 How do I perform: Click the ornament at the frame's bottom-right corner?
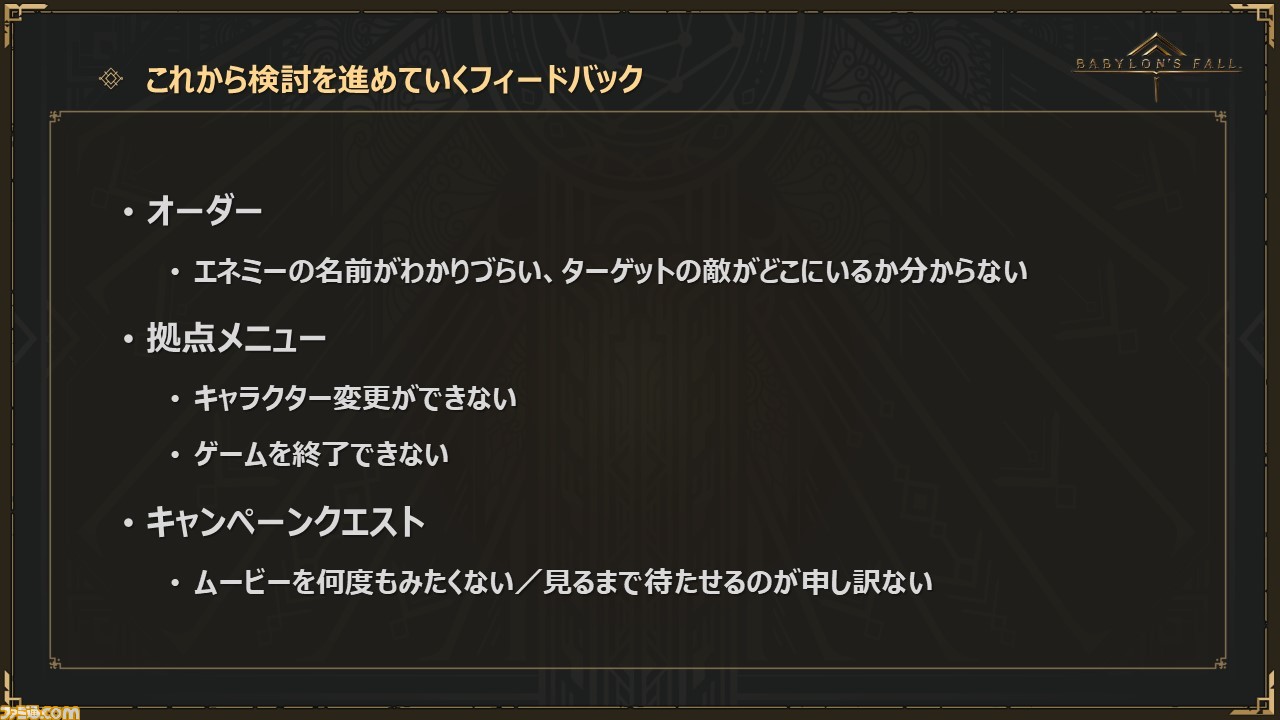point(1221,662)
